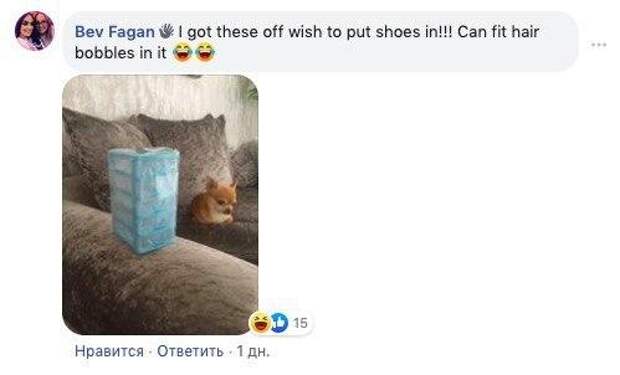Reply to the comment using Ответить
Screen dimensions: 620x375
click(190, 351)
